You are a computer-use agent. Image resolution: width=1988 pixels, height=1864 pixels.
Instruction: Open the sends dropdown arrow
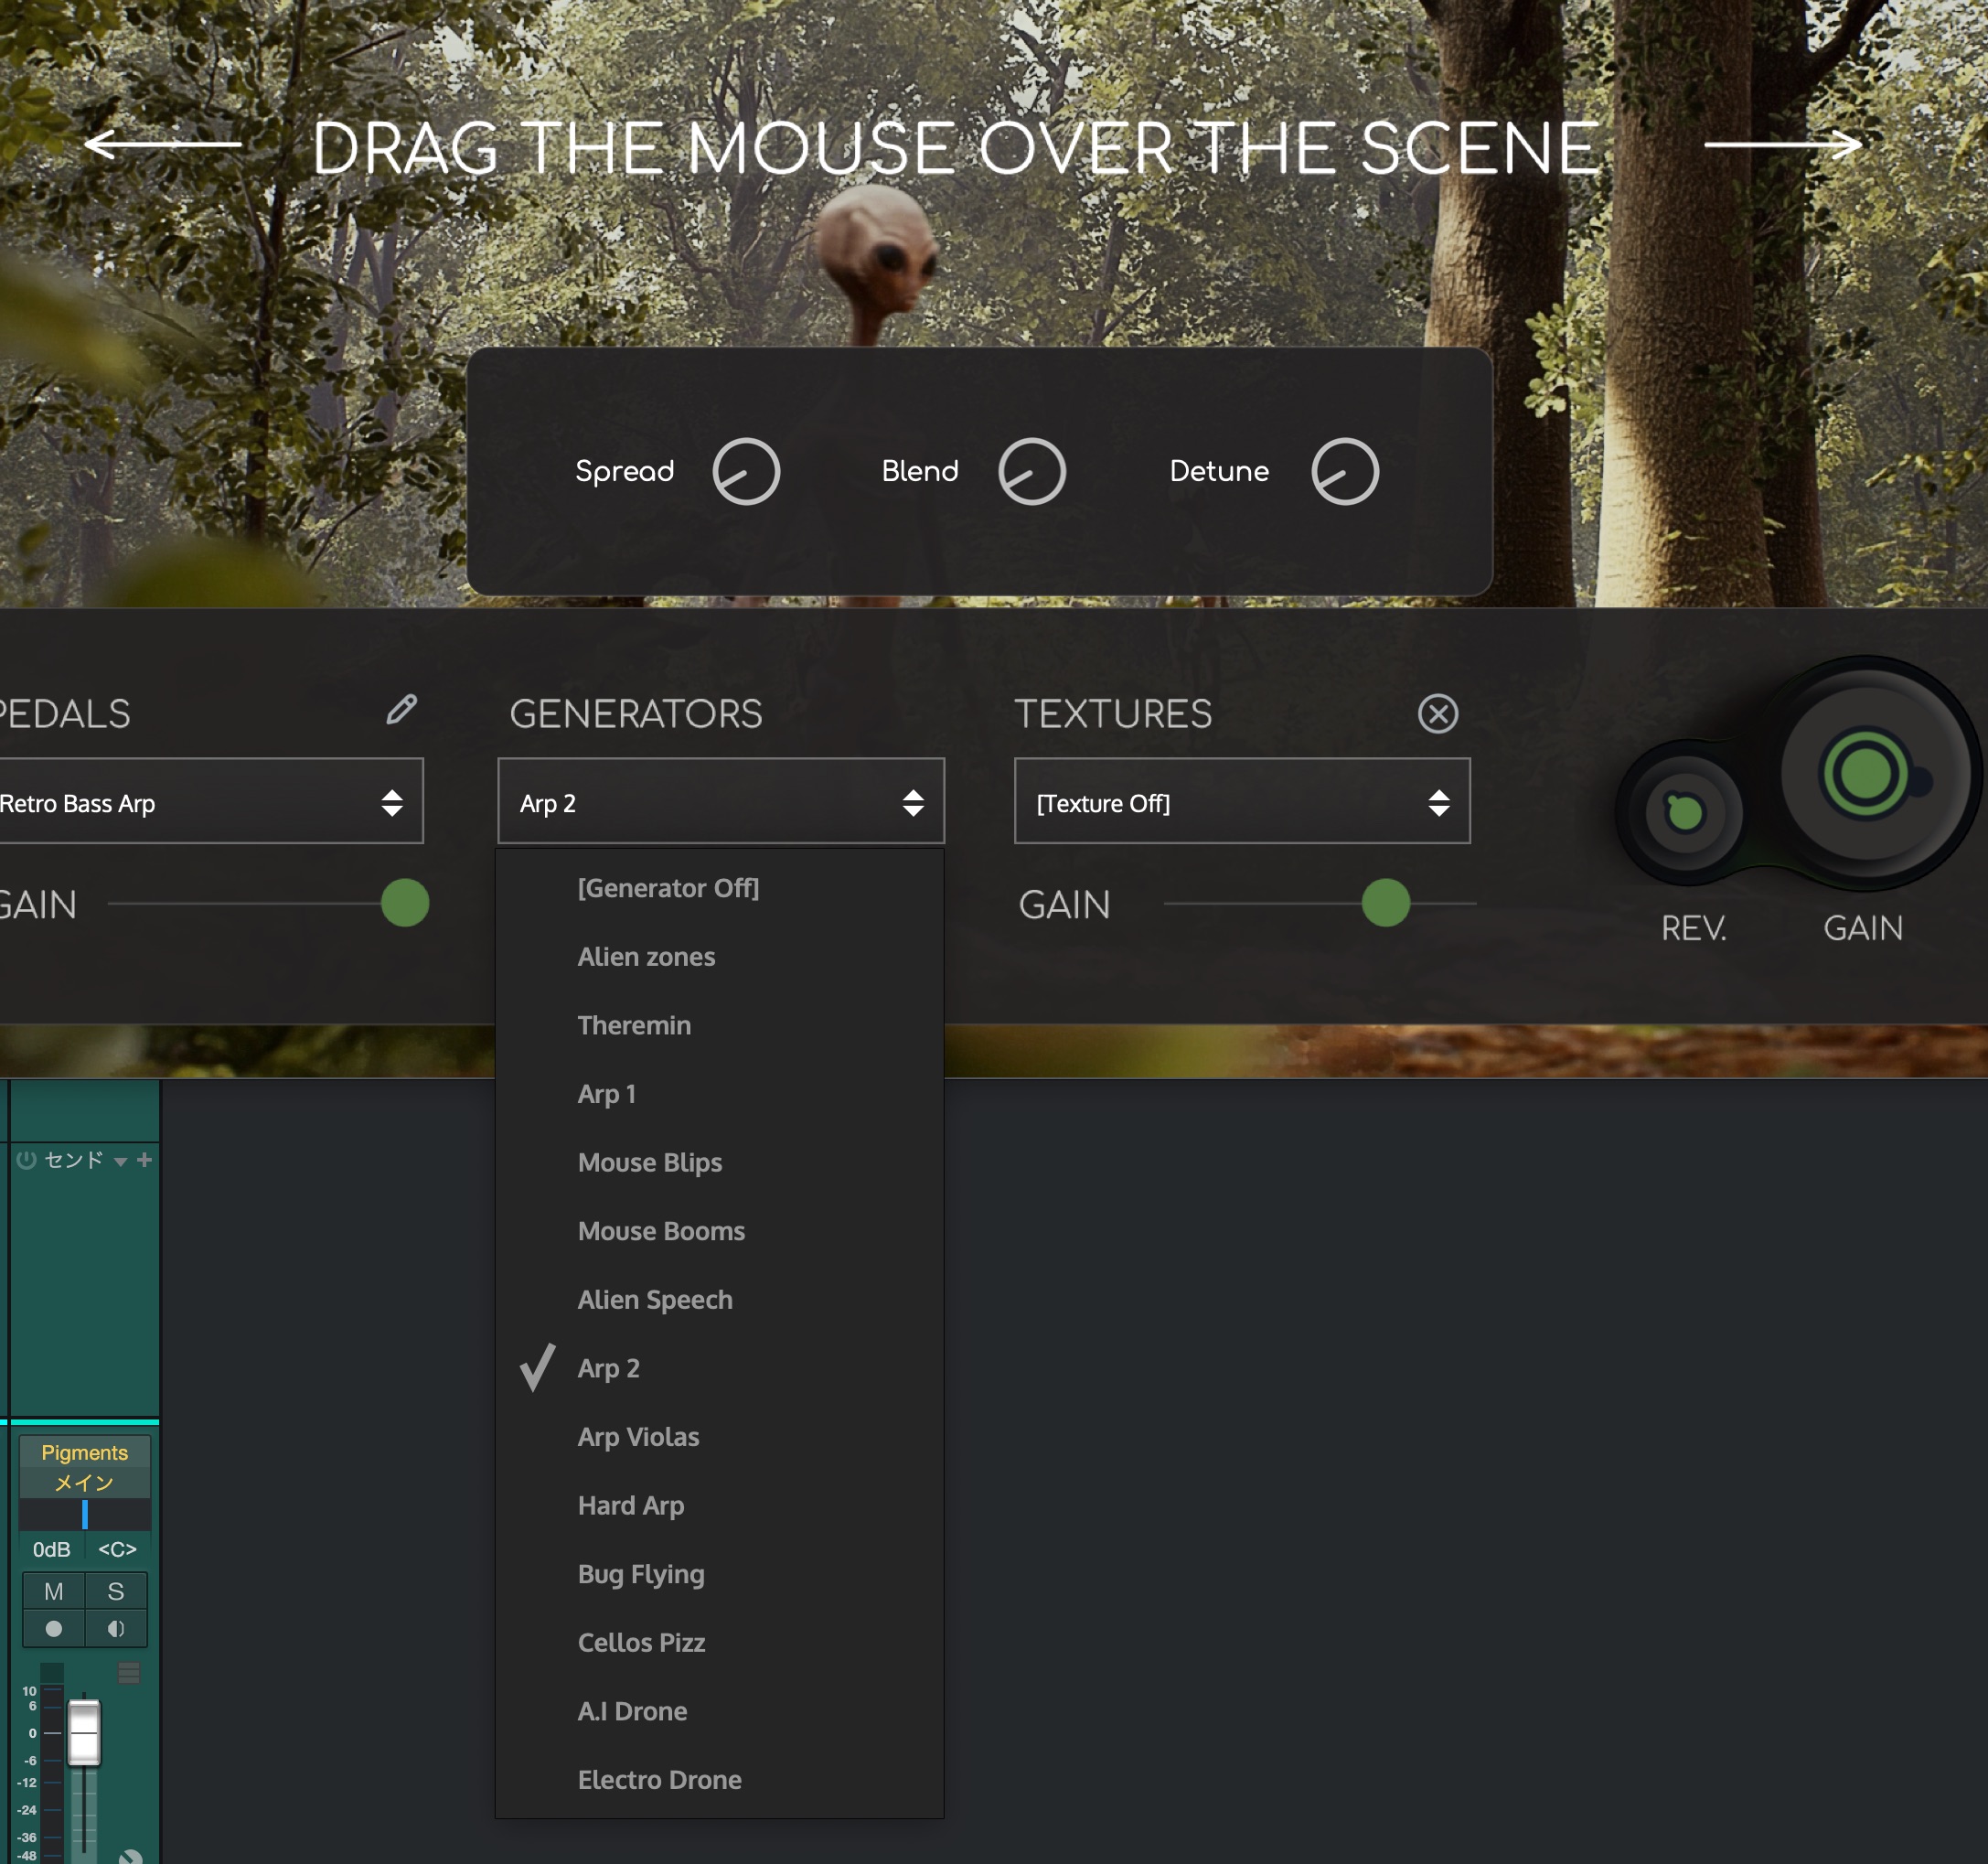(120, 1161)
